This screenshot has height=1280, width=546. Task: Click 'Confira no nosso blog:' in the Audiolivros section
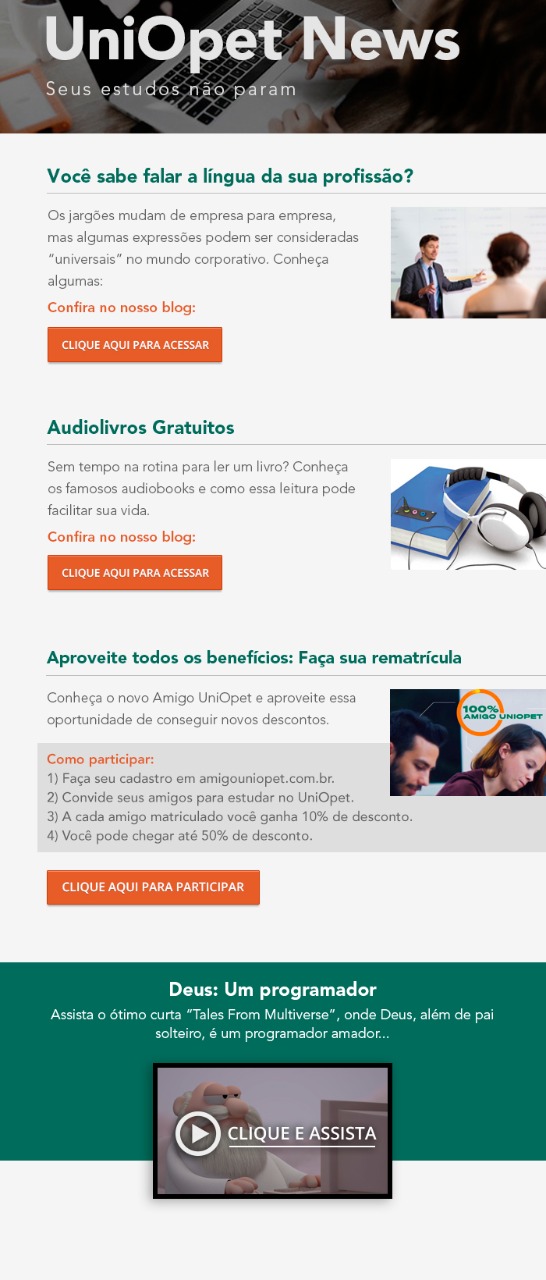pyautogui.click(x=121, y=537)
